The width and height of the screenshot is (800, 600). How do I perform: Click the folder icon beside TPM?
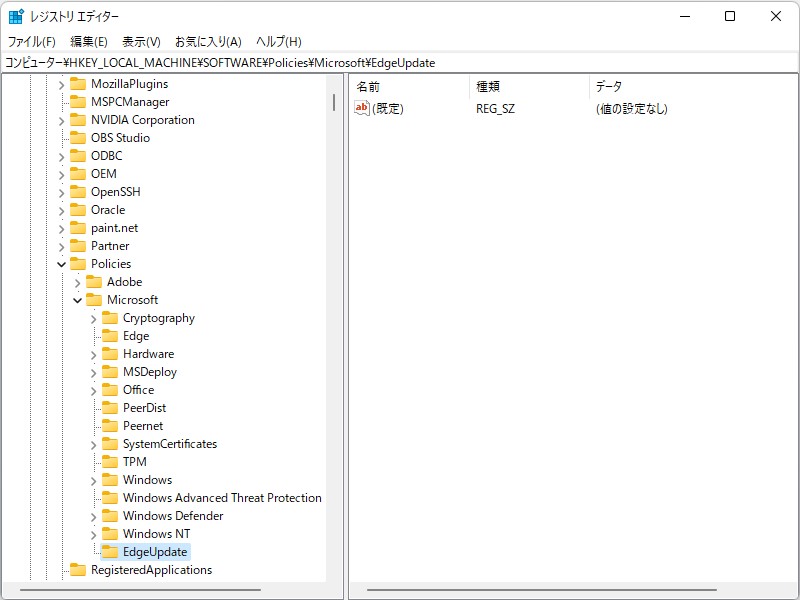point(110,461)
